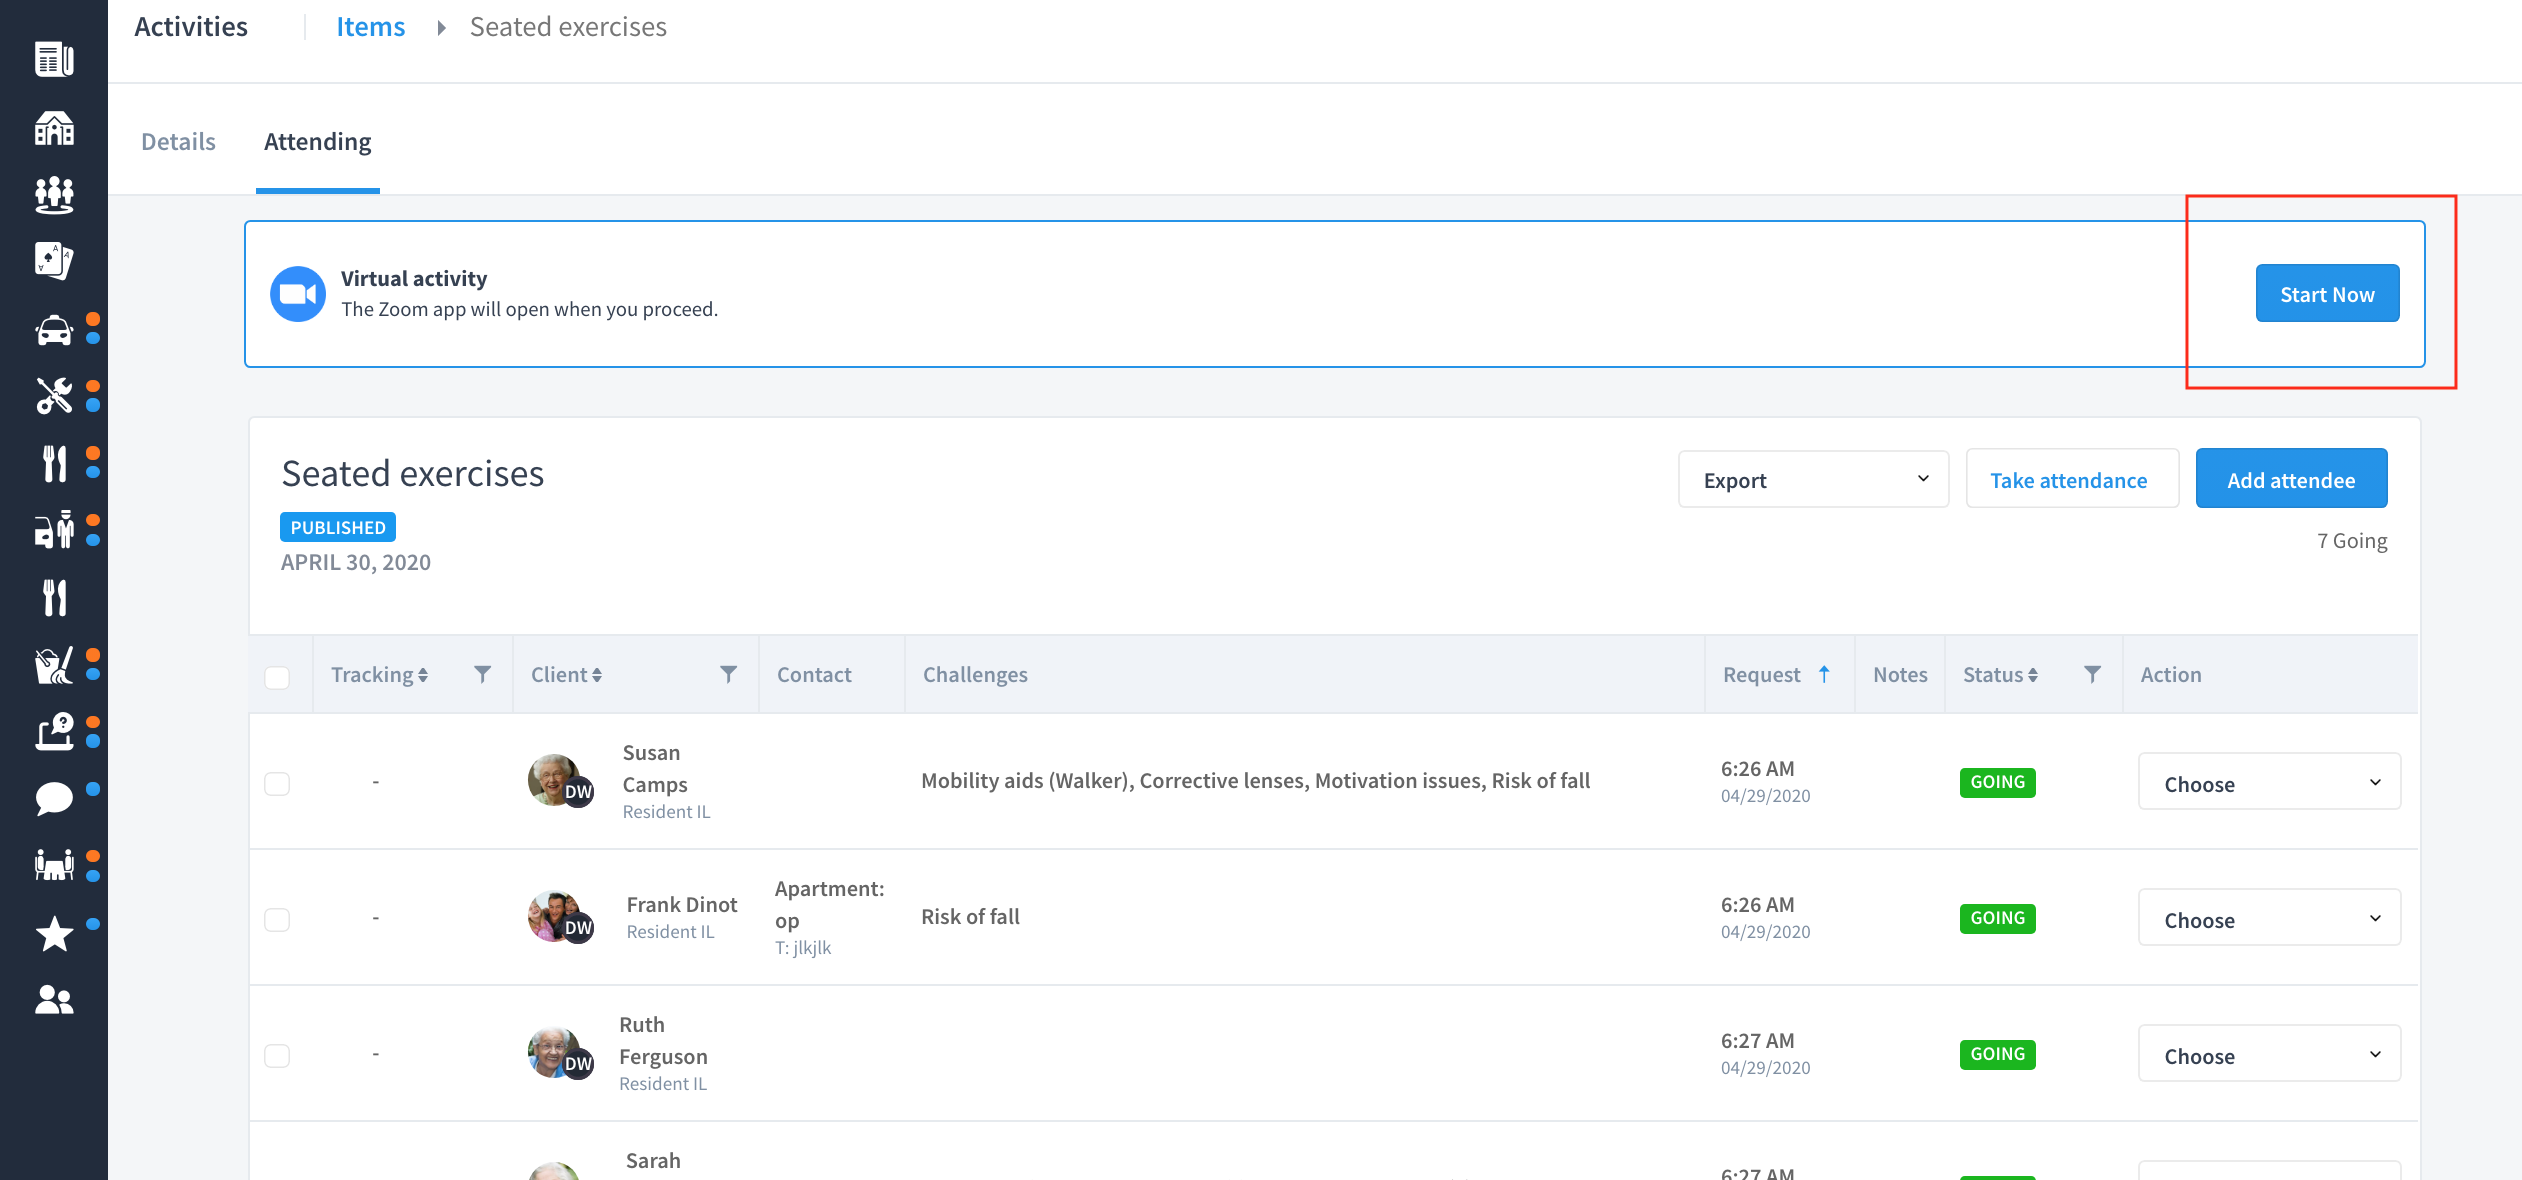The width and height of the screenshot is (2522, 1180).
Task: Click the GOING status badge for Frank Dinot
Action: click(x=1997, y=918)
